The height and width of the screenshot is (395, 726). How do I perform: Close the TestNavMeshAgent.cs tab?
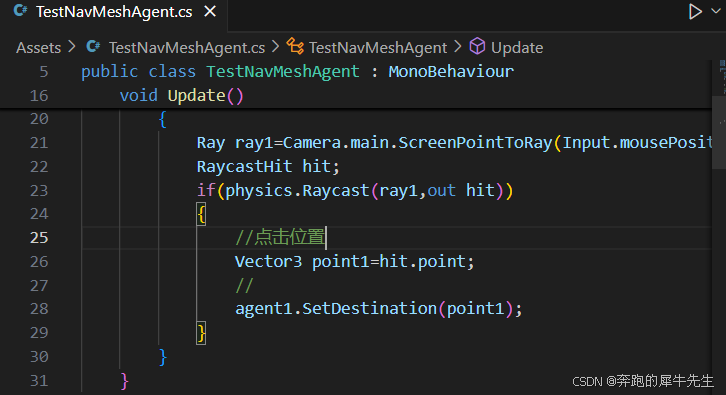(x=210, y=12)
